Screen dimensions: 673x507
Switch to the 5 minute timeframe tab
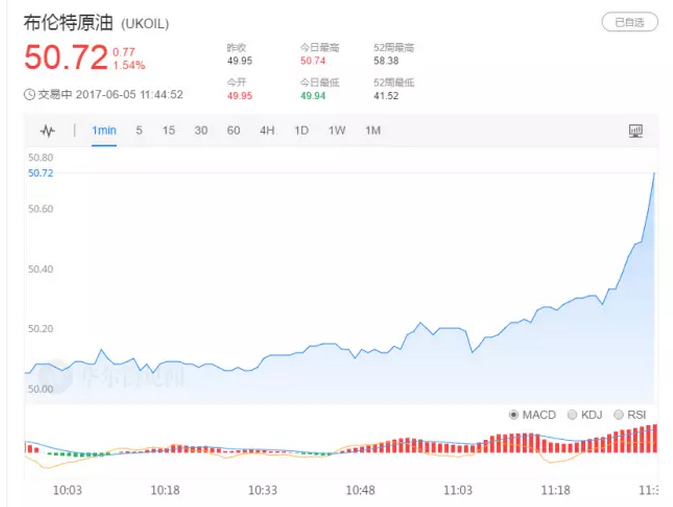(139, 131)
